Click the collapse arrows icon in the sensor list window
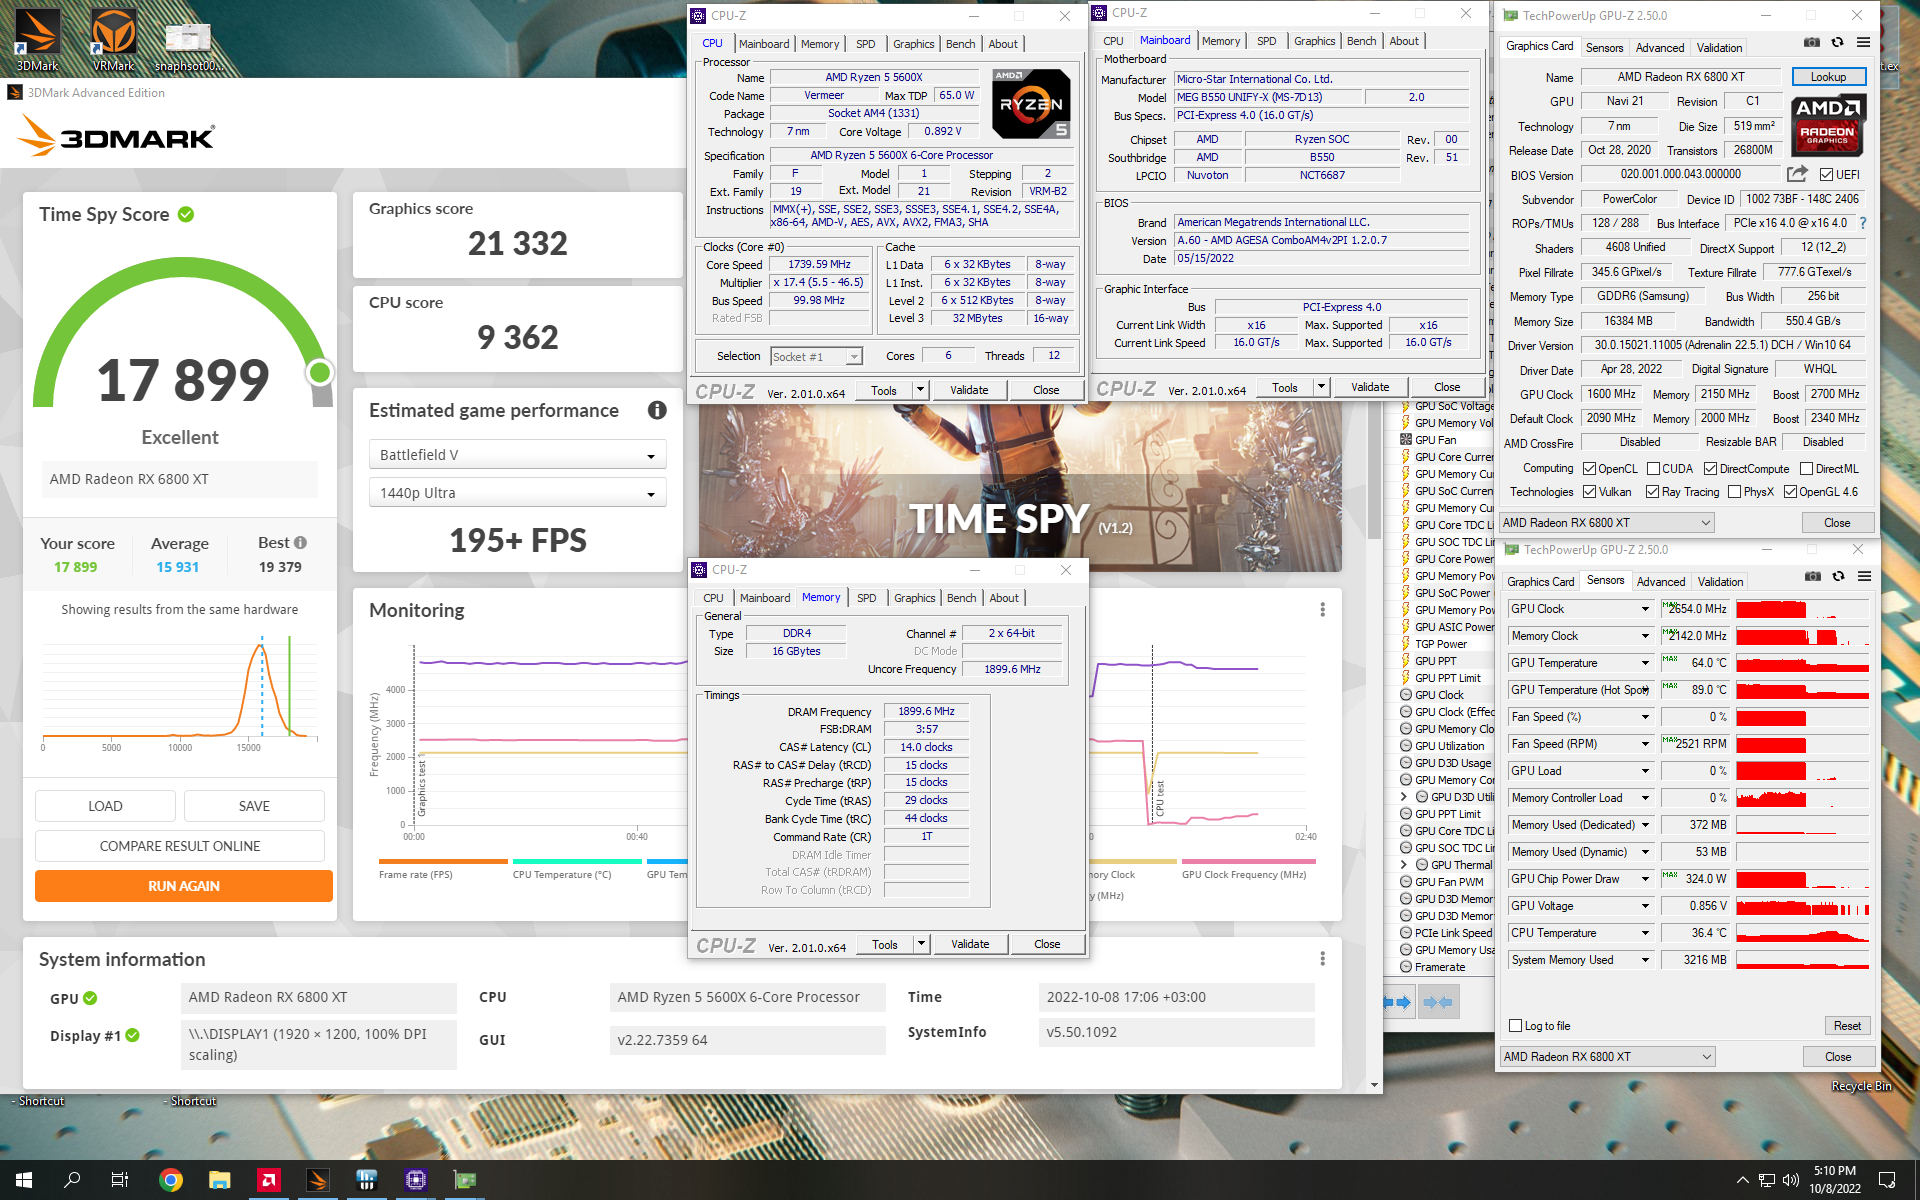Image resolution: width=1920 pixels, height=1200 pixels. [1438, 1002]
